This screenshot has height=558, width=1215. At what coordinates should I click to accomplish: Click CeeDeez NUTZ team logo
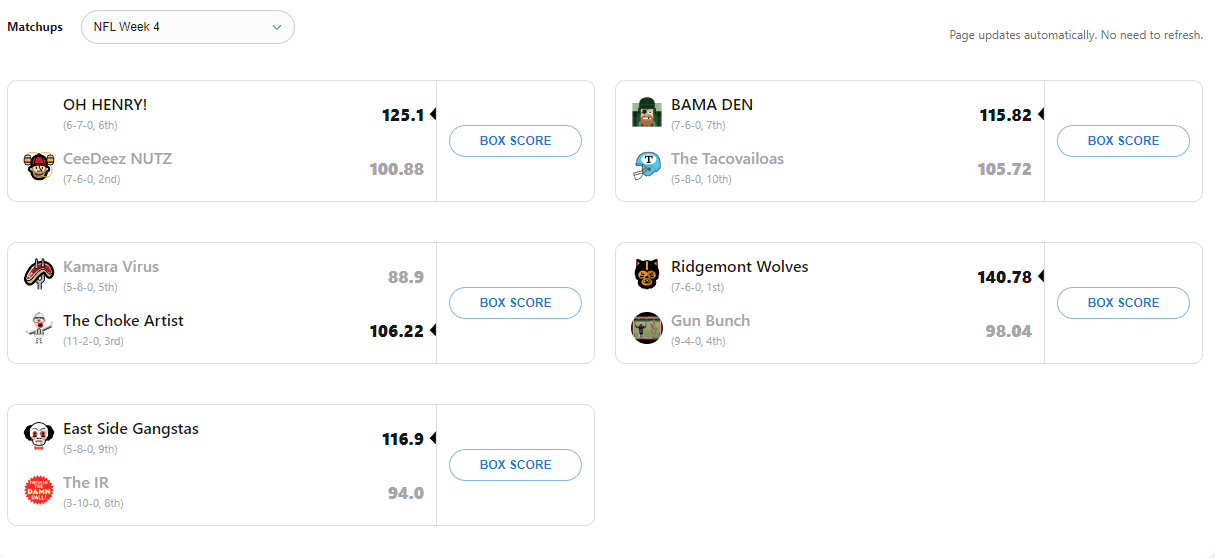[x=38, y=166]
